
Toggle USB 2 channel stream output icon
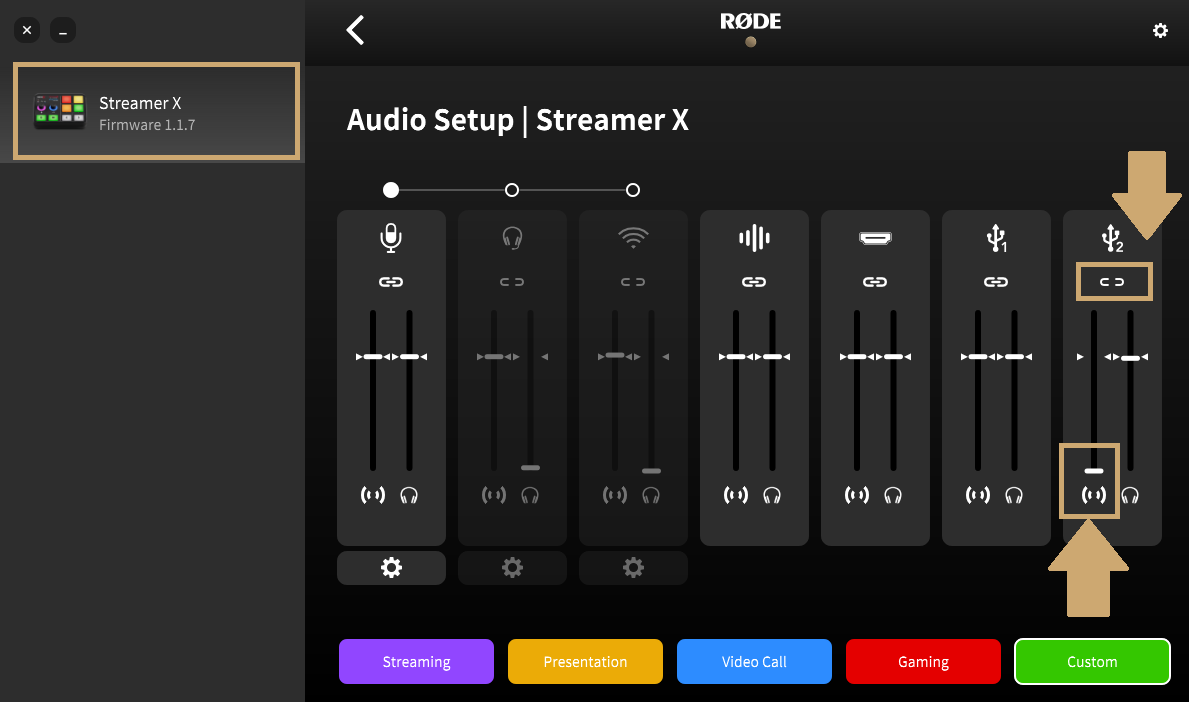click(1093, 496)
